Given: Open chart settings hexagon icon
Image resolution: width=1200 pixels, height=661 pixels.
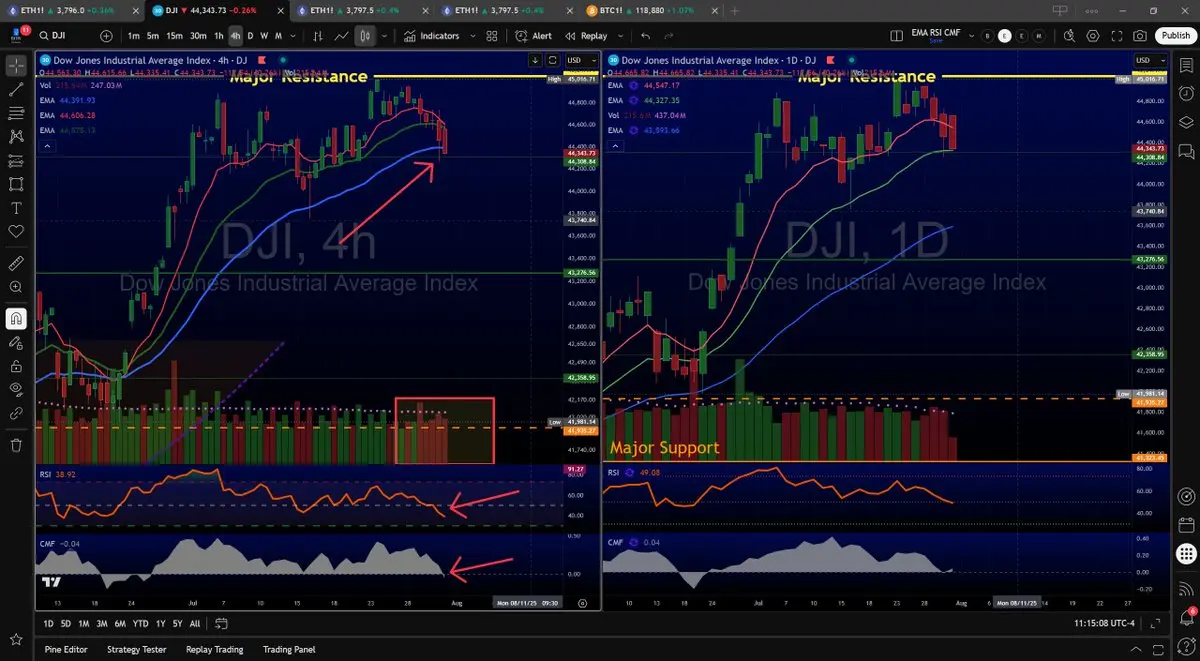Looking at the screenshot, I should coord(1092,35).
